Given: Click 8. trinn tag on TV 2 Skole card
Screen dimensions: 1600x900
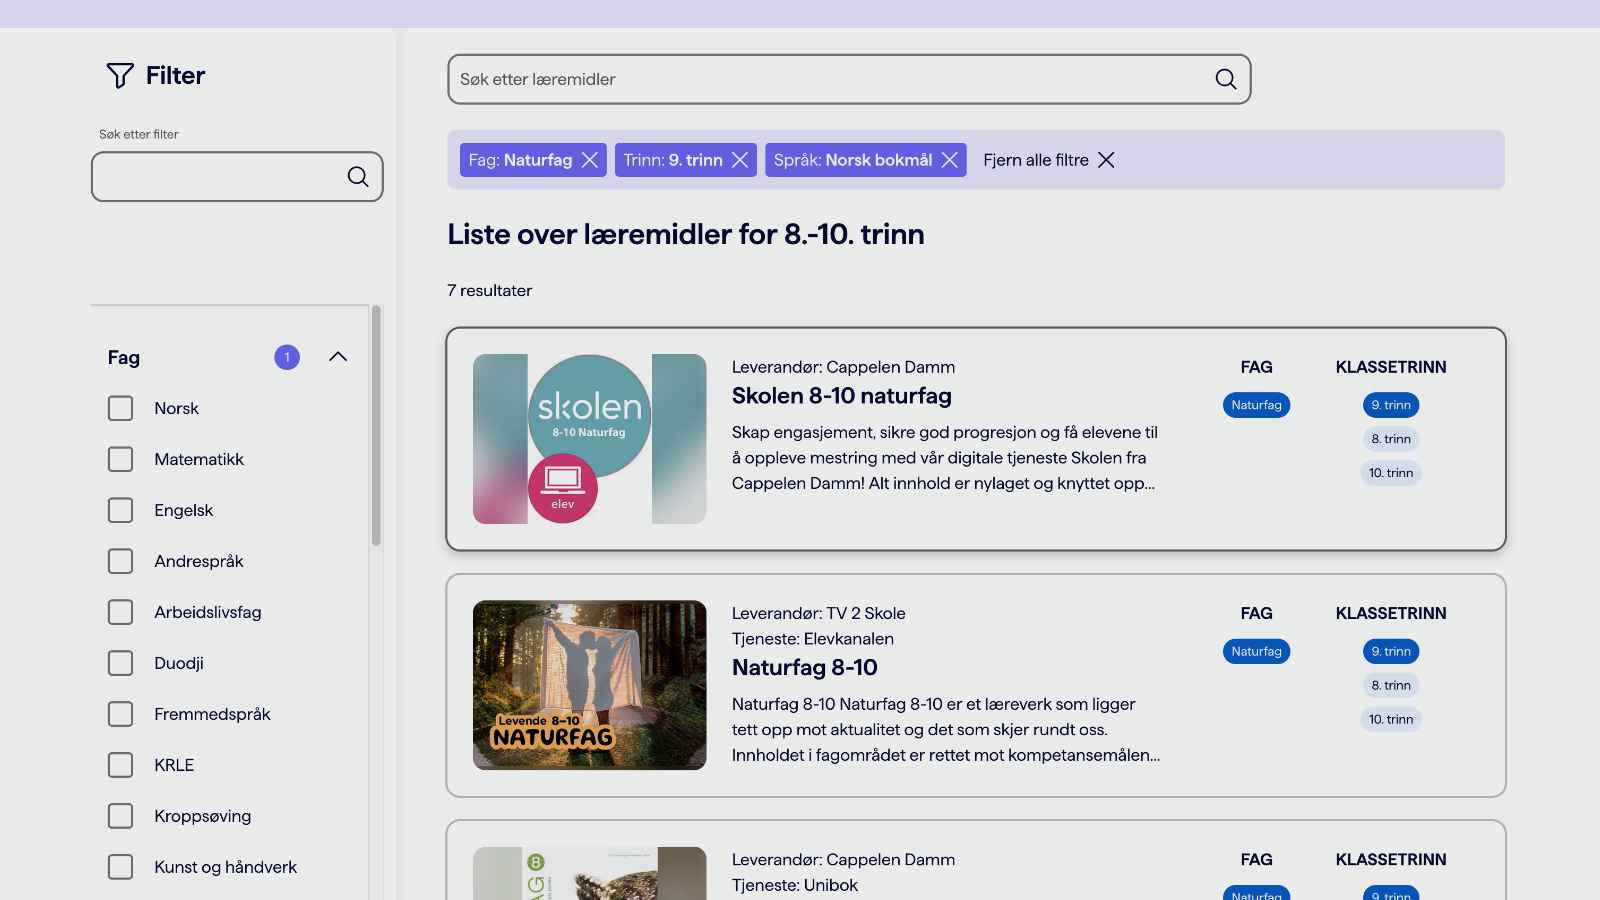Looking at the screenshot, I should pos(1391,685).
